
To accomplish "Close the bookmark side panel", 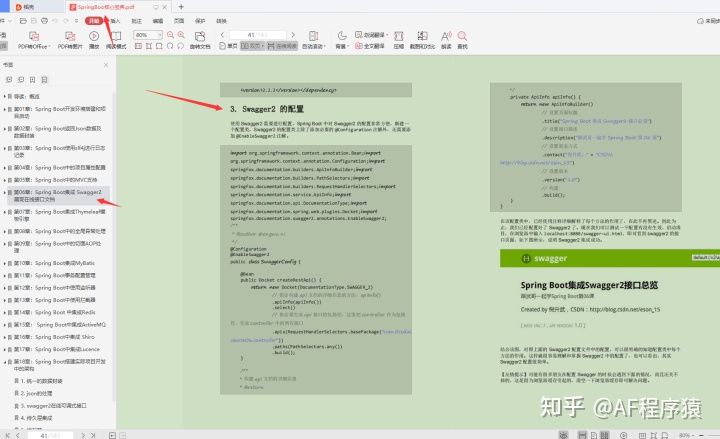I will pyautogui.click(x=106, y=65).
